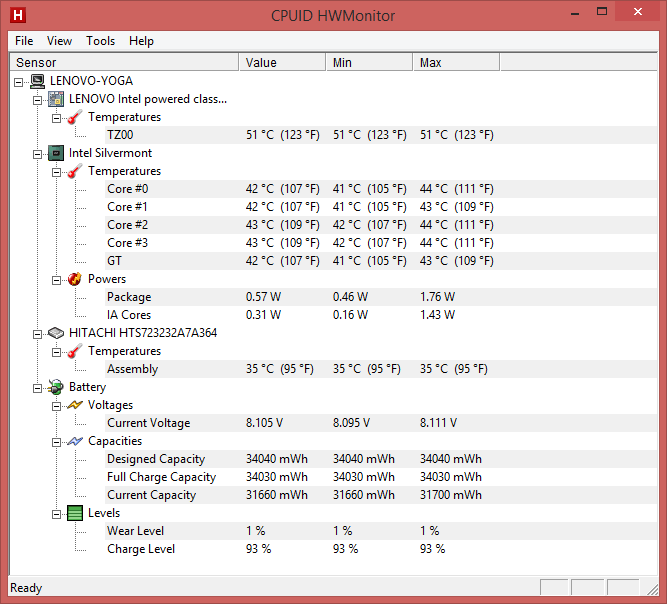The image size is (667, 604).
Task: Click the Battery icon in tree
Action: [56, 387]
